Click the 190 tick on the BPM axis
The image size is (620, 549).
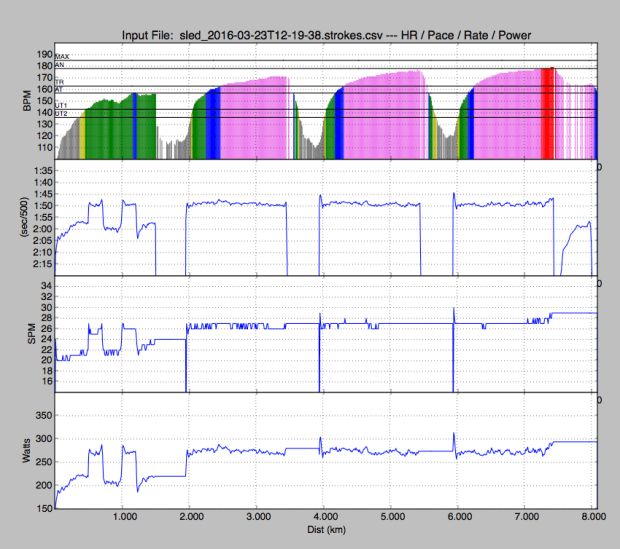coord(42,54)
